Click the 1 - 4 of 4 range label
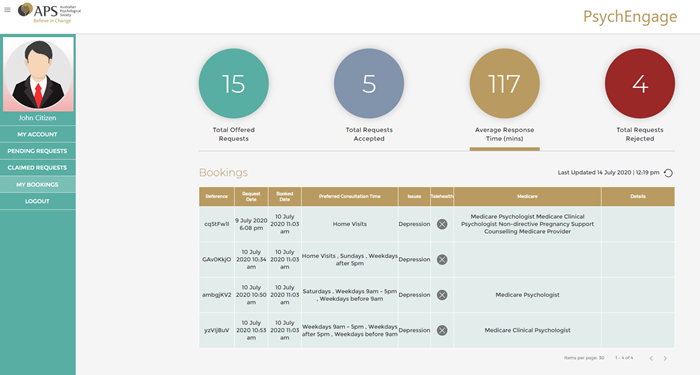Viewport: 700px width, 375px height. [x=624, y=358]
